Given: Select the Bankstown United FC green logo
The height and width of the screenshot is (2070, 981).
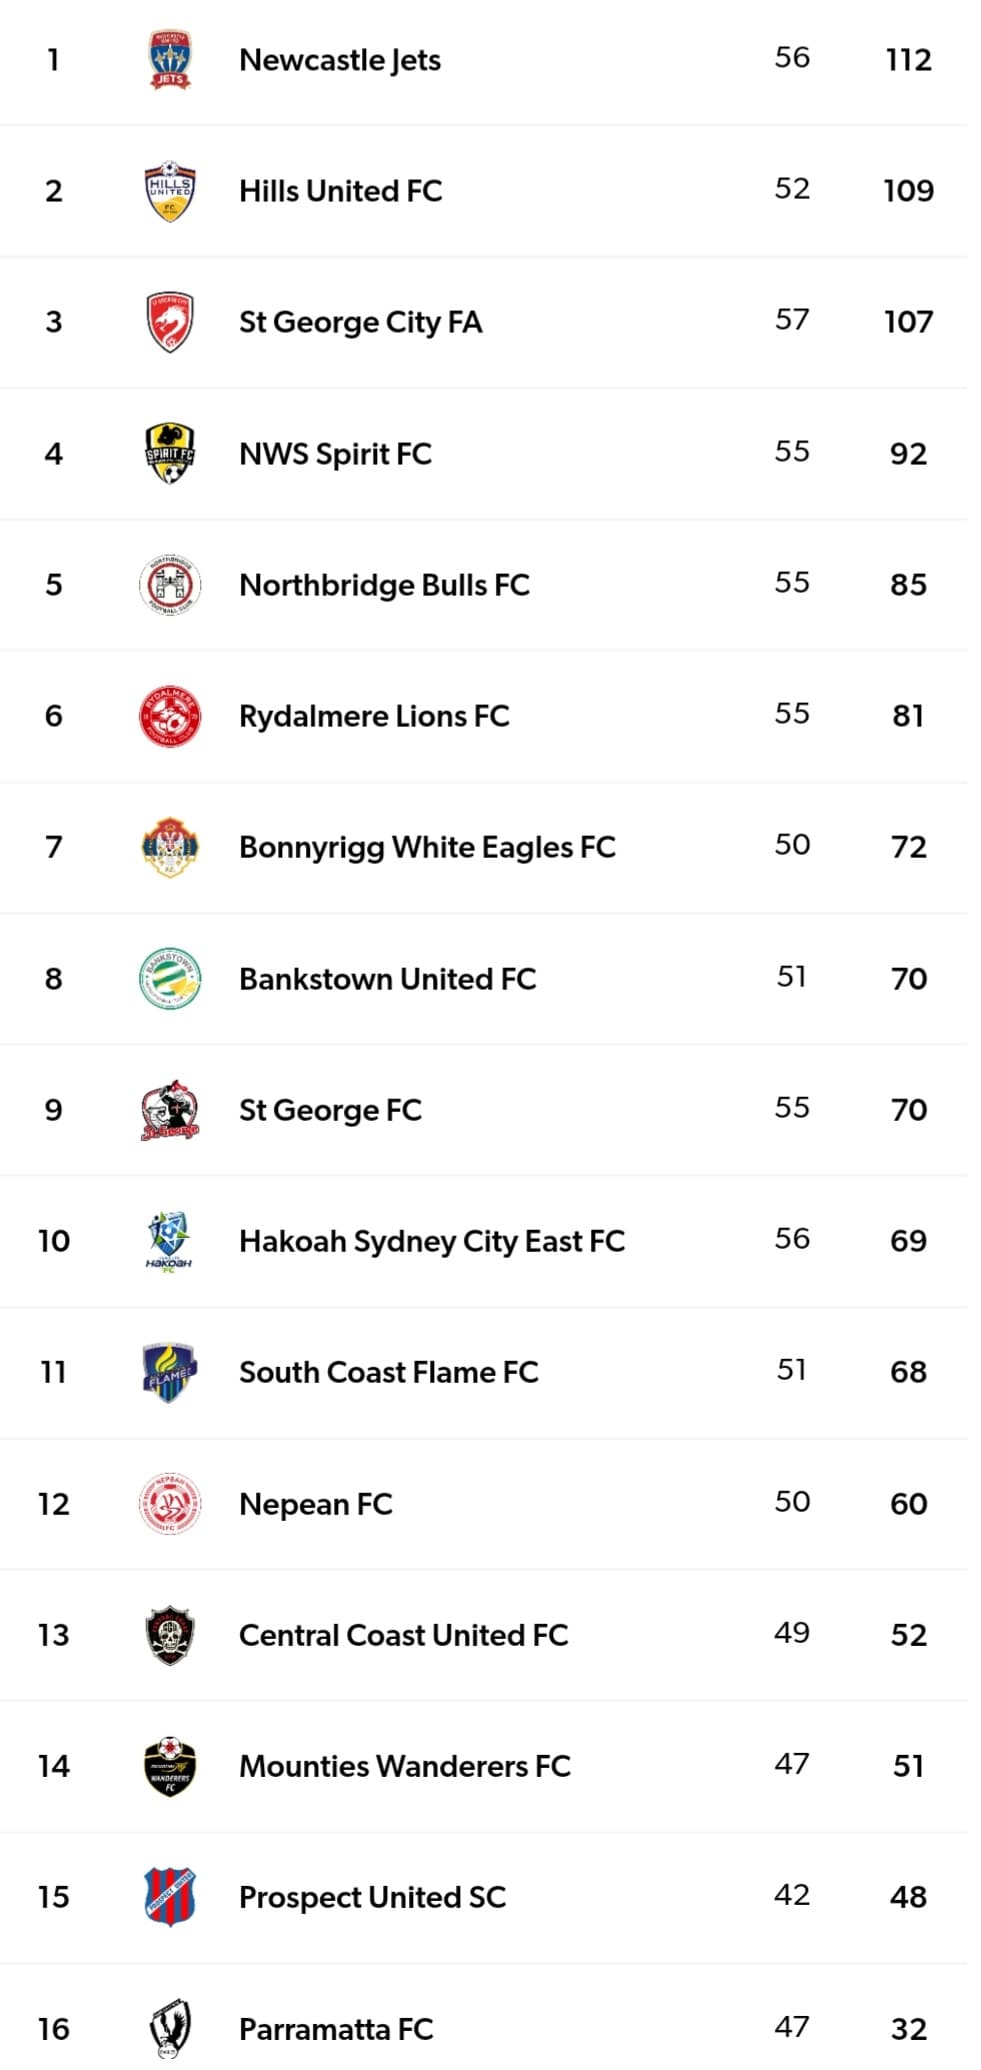Looking at the screenshot, I should tap(170, 978).
